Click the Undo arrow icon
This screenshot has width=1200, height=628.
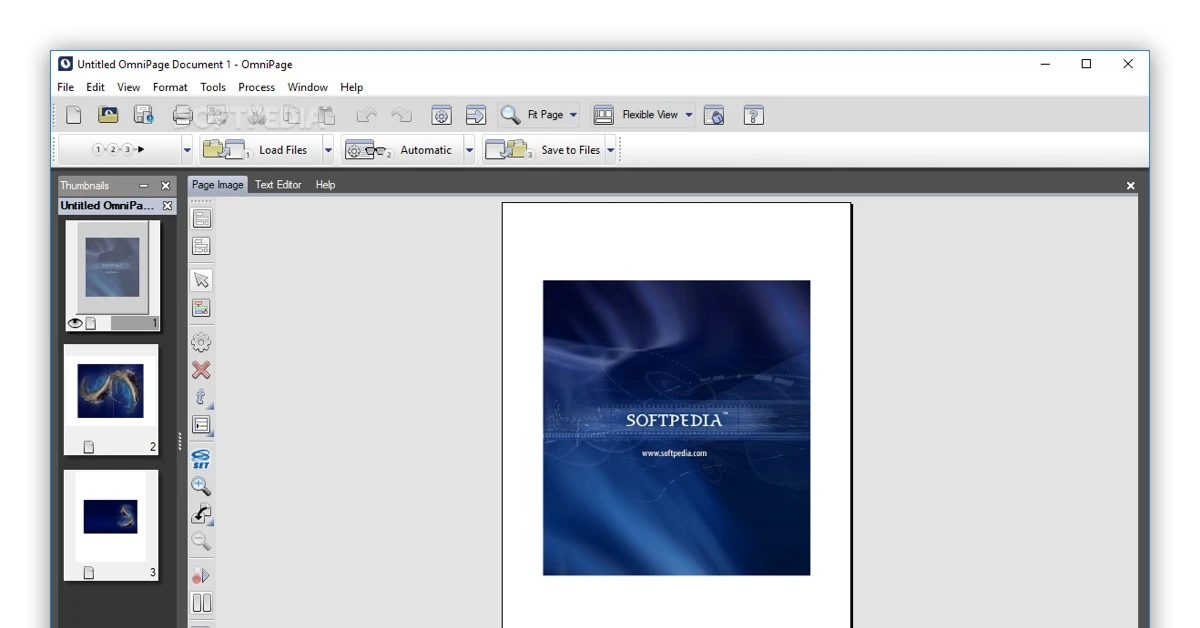coord(367,115)
